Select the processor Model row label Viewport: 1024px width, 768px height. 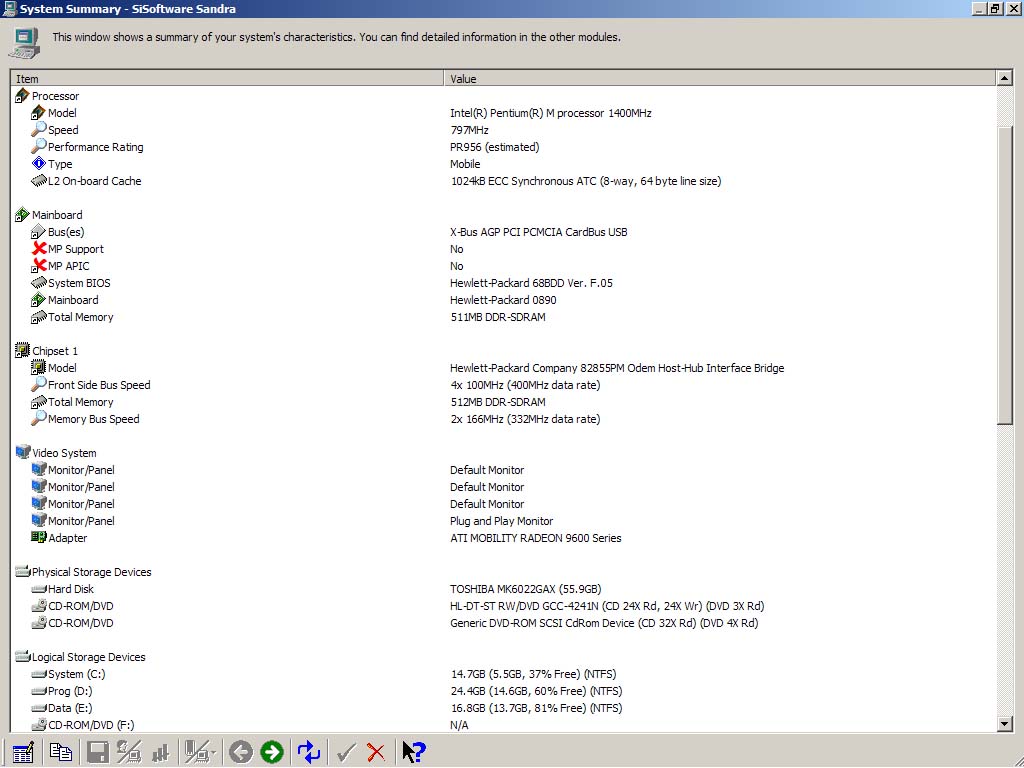tap(62, 113)
